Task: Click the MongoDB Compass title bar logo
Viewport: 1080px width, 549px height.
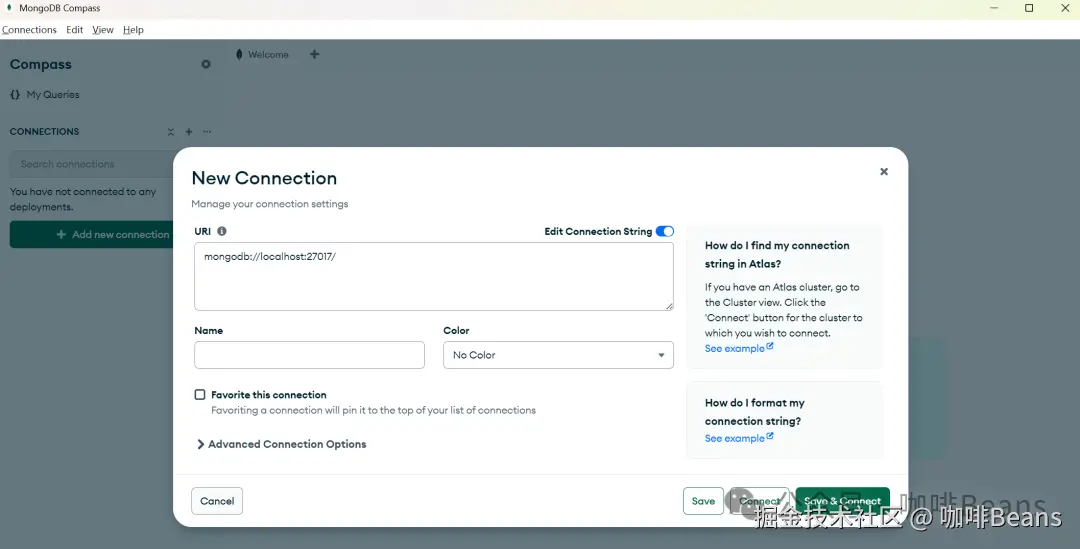Action: (x=9, y=8)
